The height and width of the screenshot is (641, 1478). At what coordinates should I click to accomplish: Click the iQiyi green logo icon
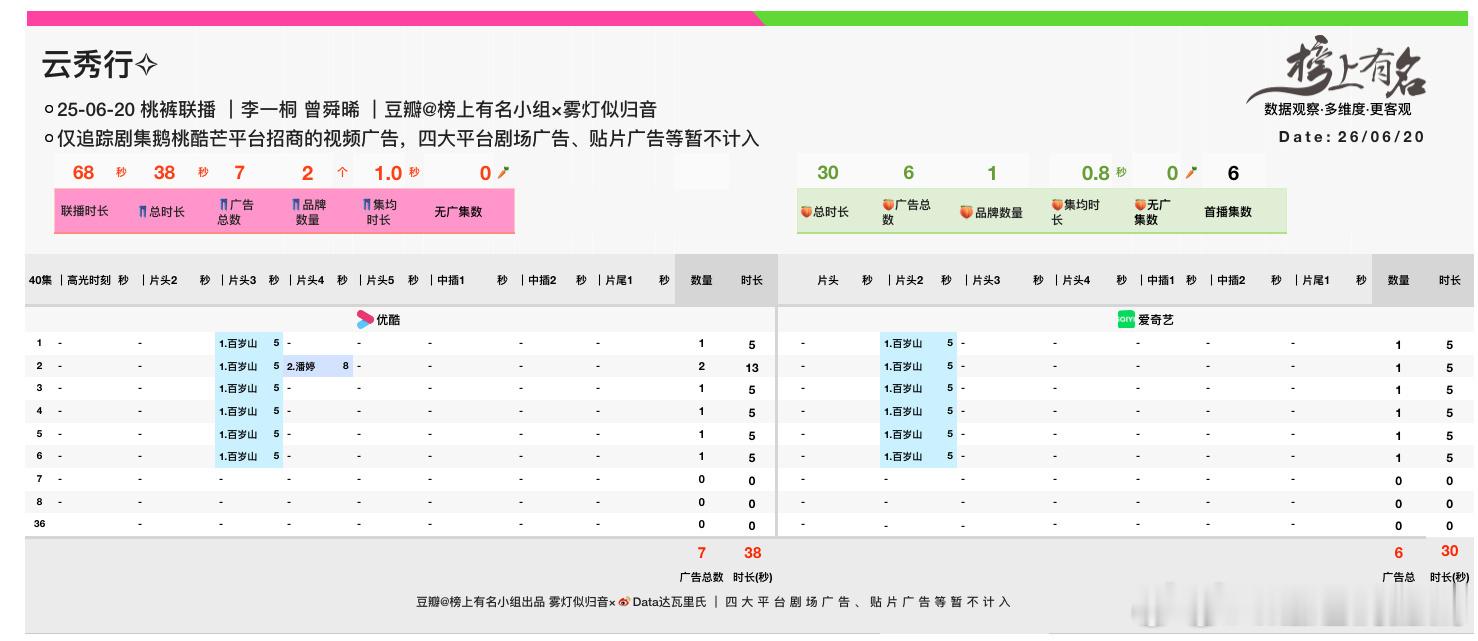(1126, 320)
